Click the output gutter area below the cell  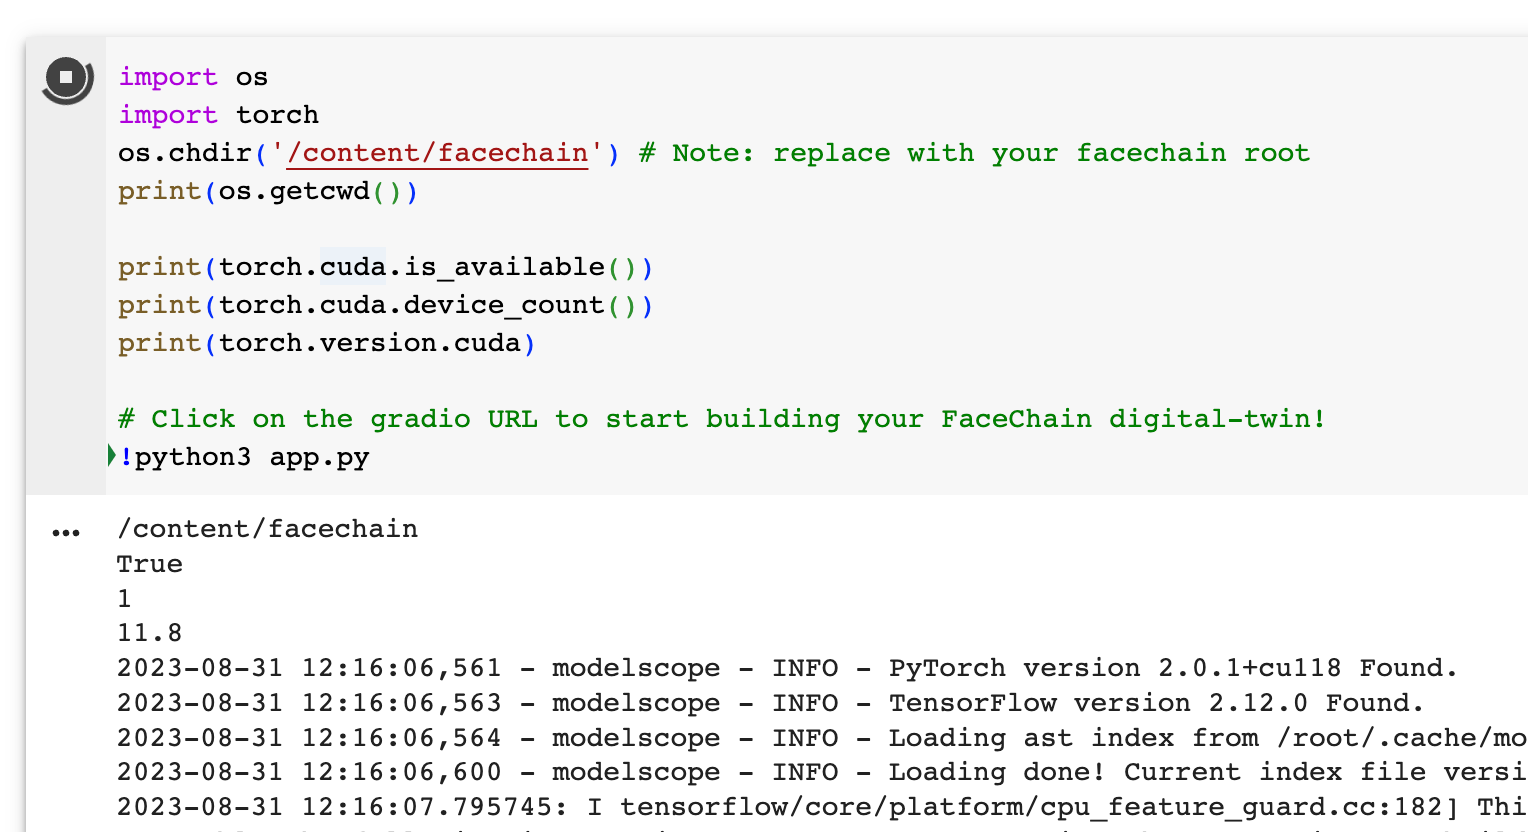(64, 600)
